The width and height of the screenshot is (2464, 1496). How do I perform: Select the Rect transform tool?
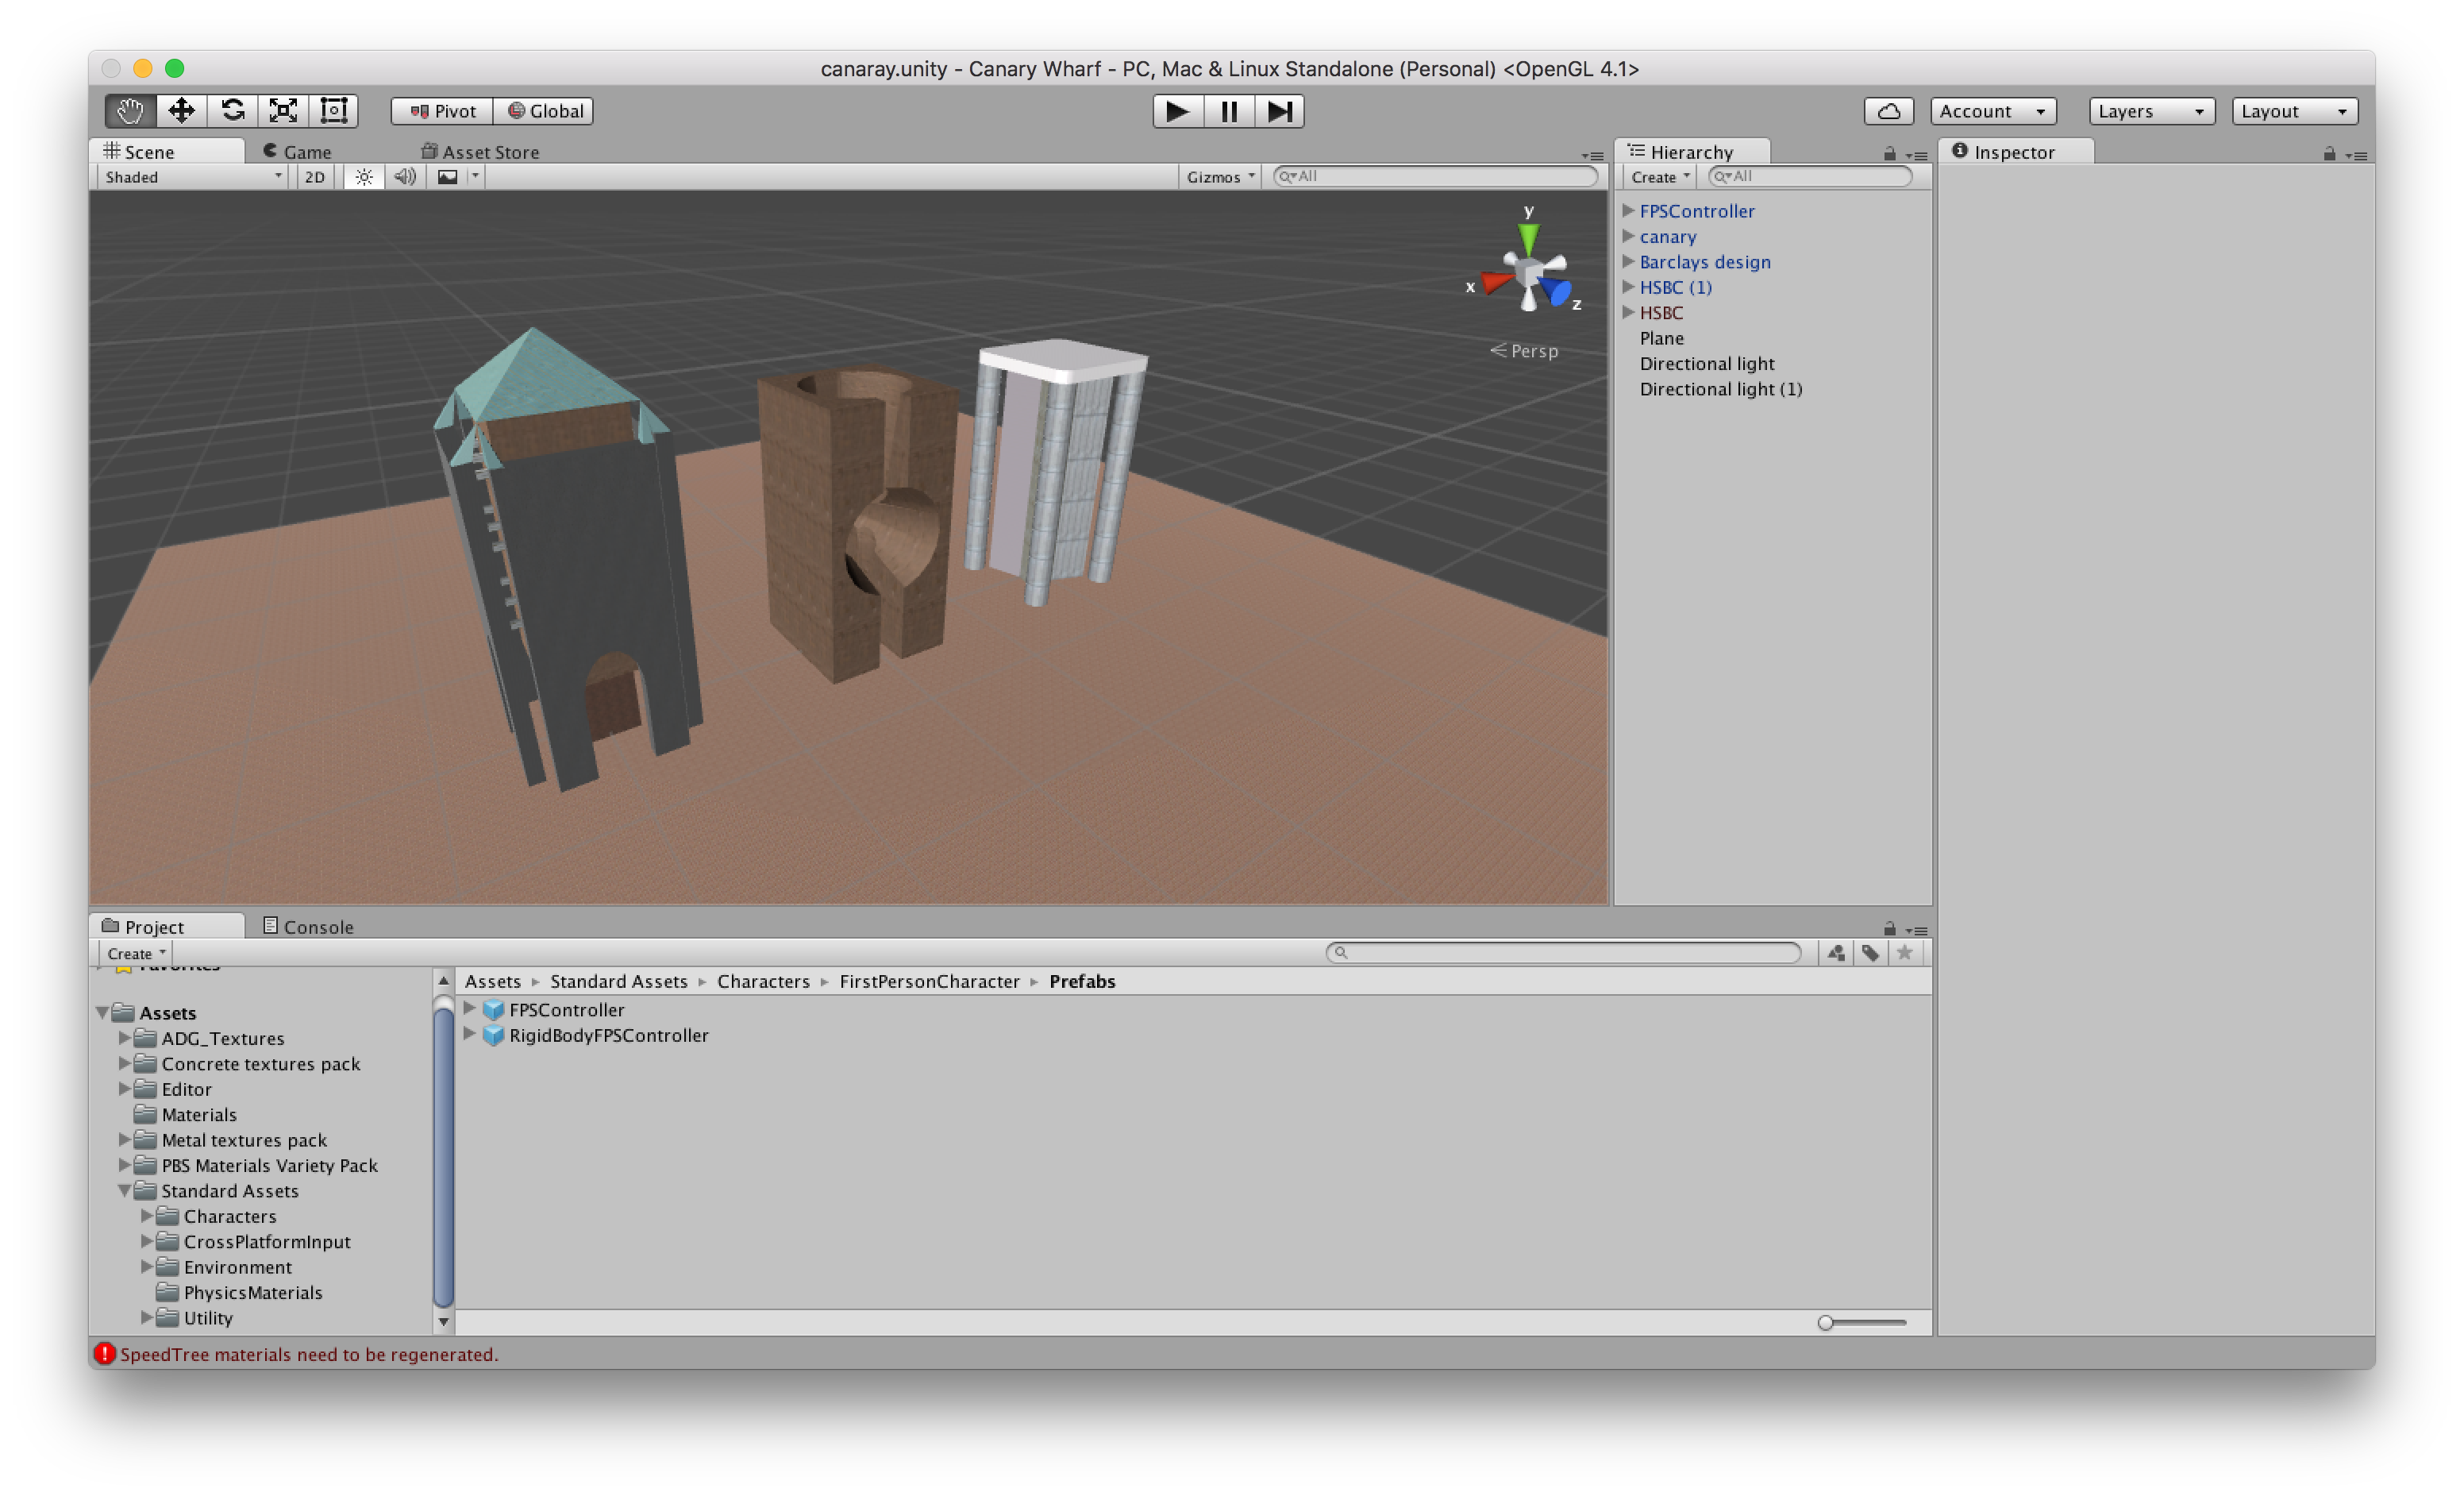334,111
